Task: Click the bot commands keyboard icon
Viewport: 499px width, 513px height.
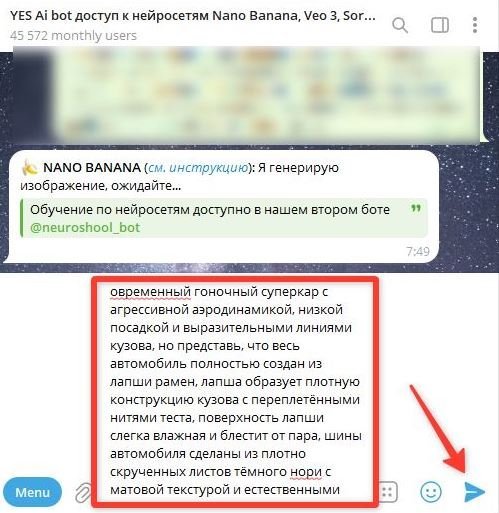Action: [388, 492]
